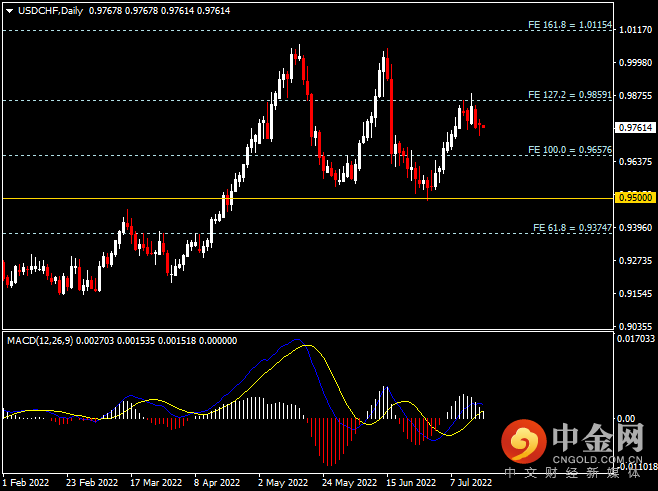This screenshot has width=658, height=491.
Task: Select the FE 127.2 = 0.98591 label
Action: pyautogui.click(x=570, y=95)
